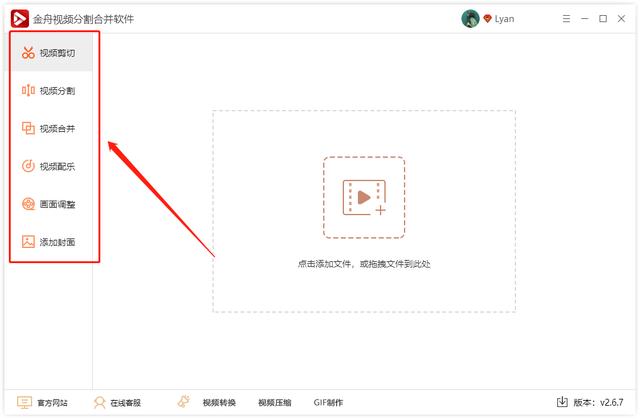The width and height of the screenshot is (640, 419).
Task: Open the user avatar picture
Action: pyautogui.click(x=470, y=19)
